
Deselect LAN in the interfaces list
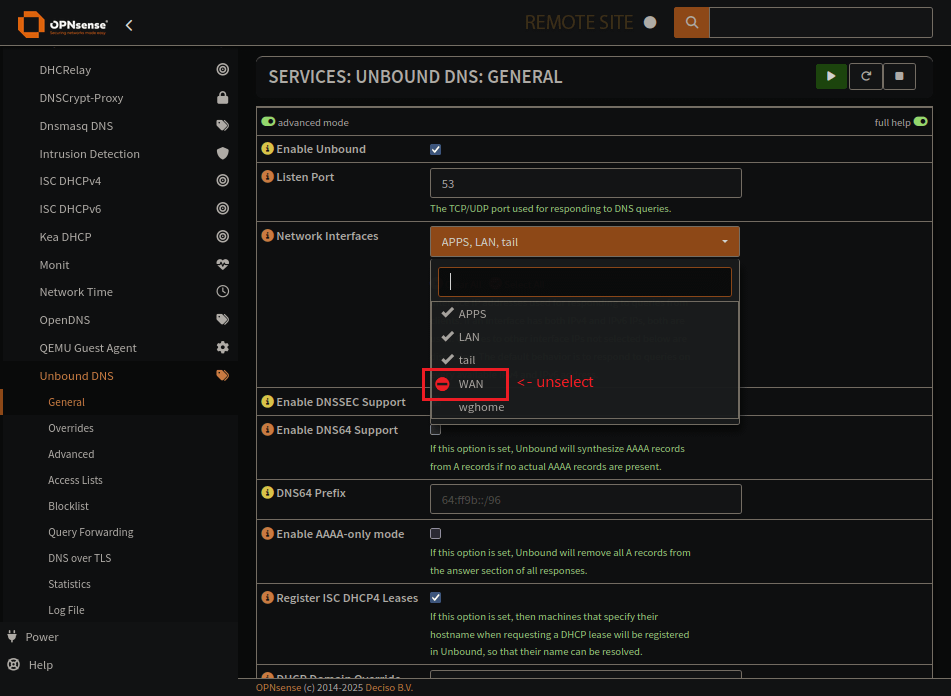click(585, 336)
